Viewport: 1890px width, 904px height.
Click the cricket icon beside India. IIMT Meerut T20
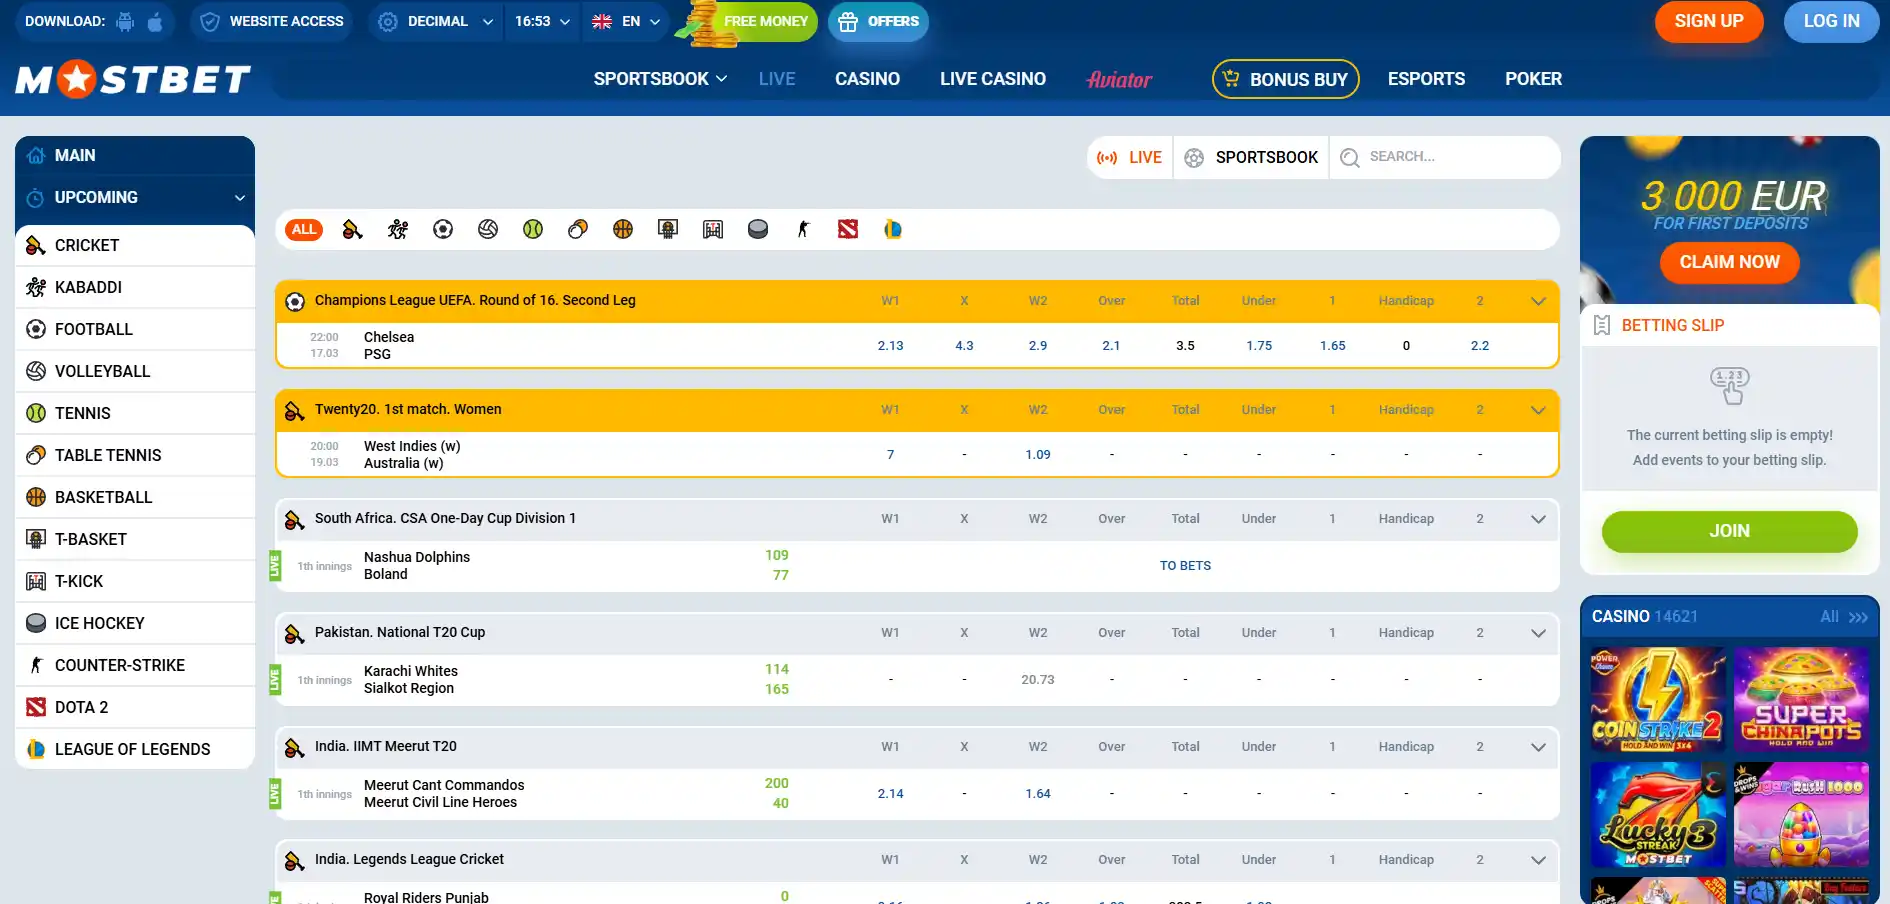[295, 748]
